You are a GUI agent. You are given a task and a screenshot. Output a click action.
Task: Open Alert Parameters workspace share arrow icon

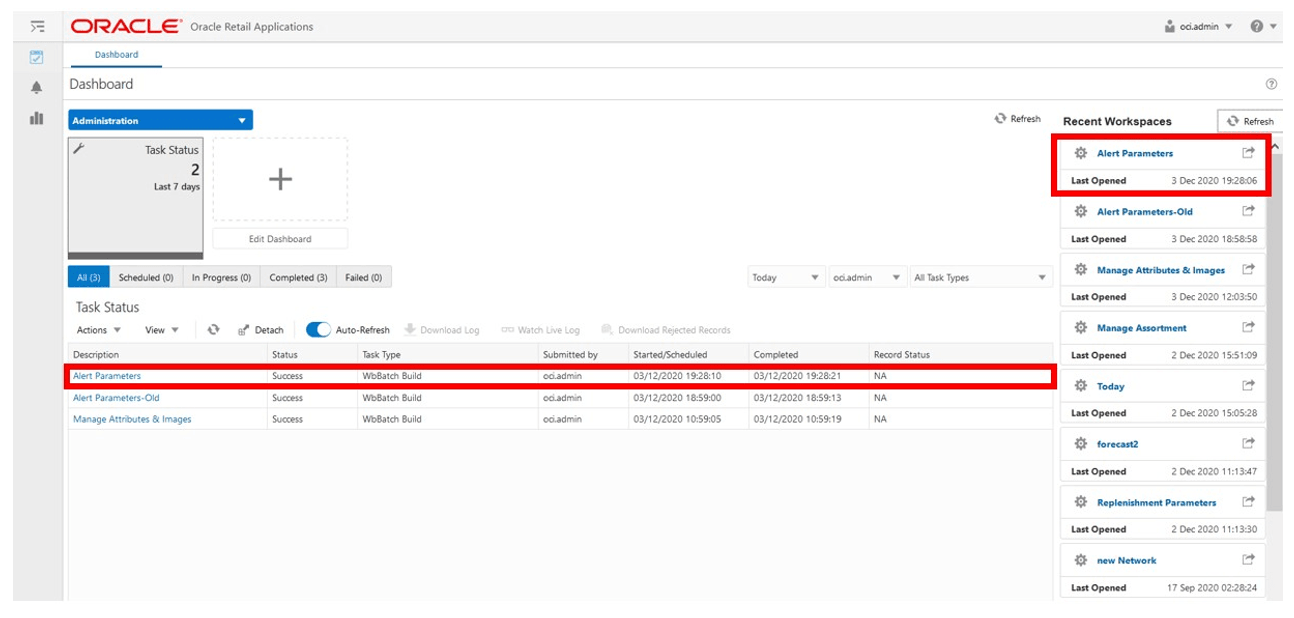coord(1248,153)
